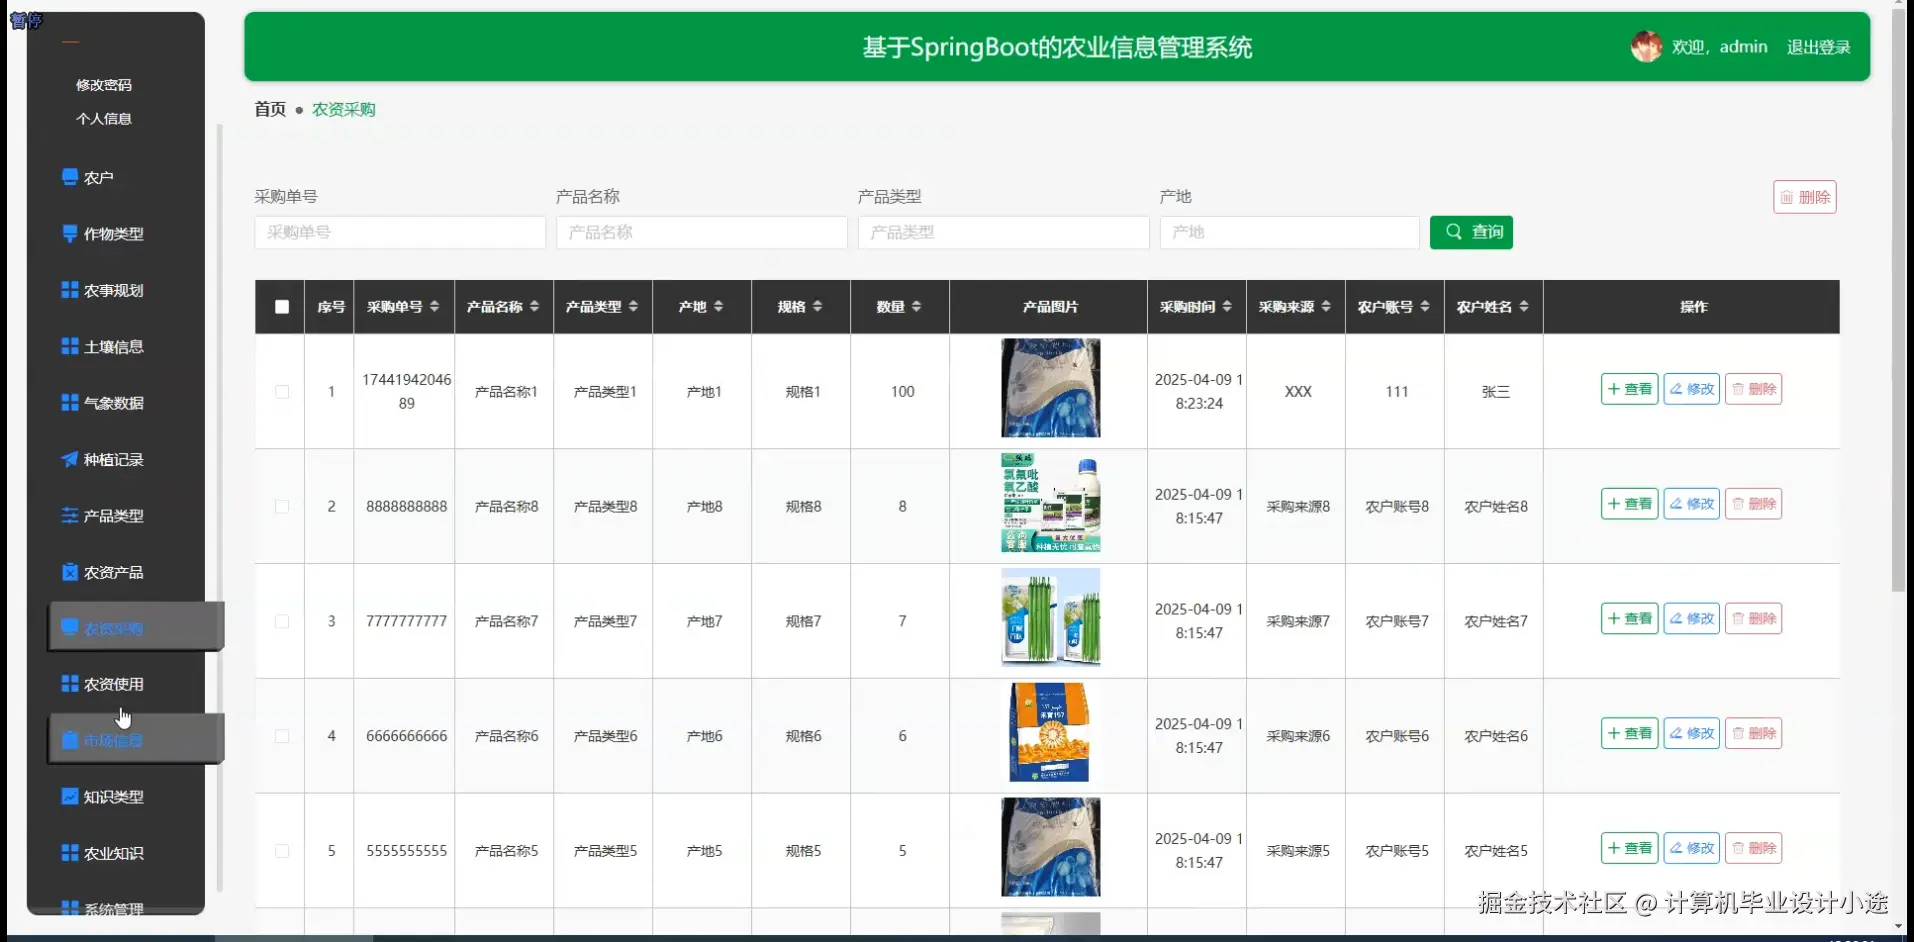Screen dimensions: 1914x942
Task: Toggle the select-all checkbox in table header
Action: 282,307
